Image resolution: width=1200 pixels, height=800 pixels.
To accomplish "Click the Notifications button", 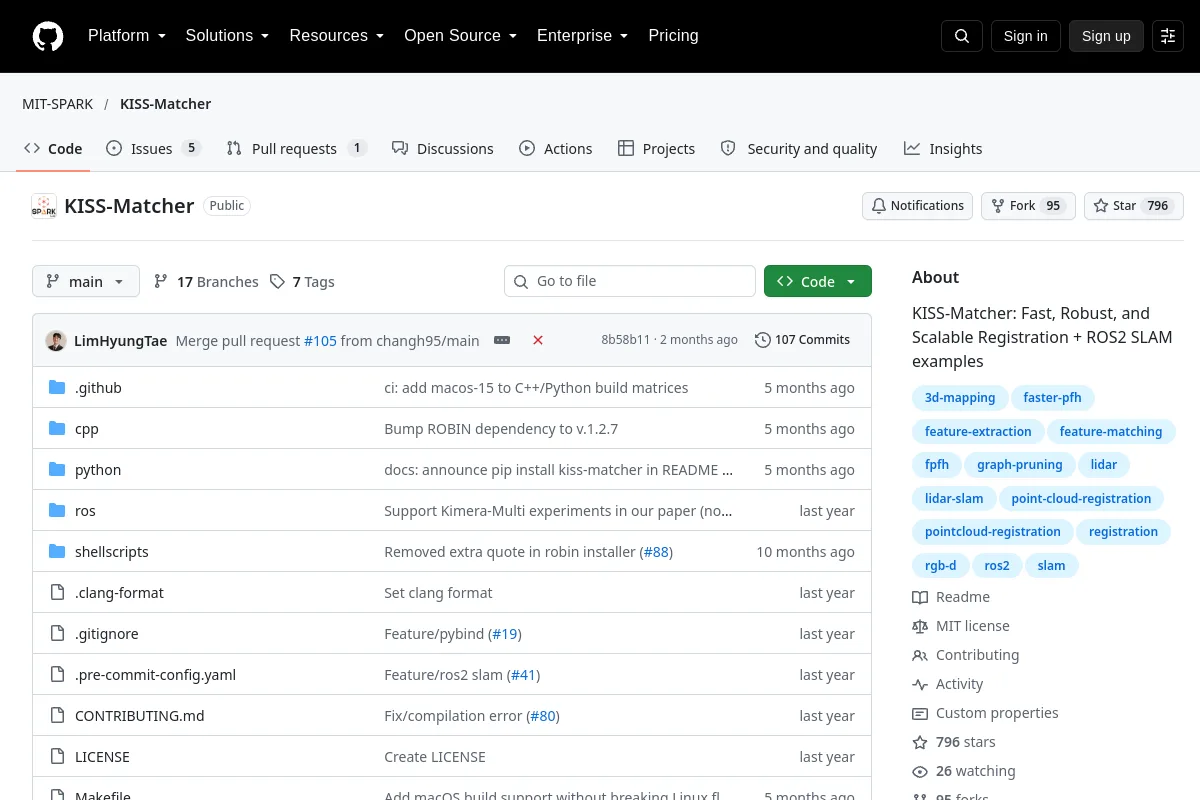I will pyautogui.click(x=918, y=206).
